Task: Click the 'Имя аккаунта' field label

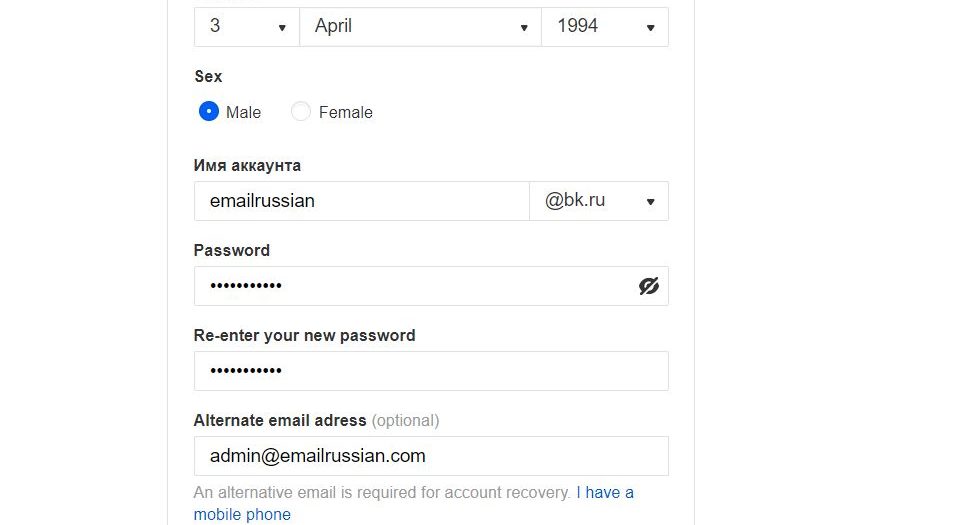Action: coord(247,165)
